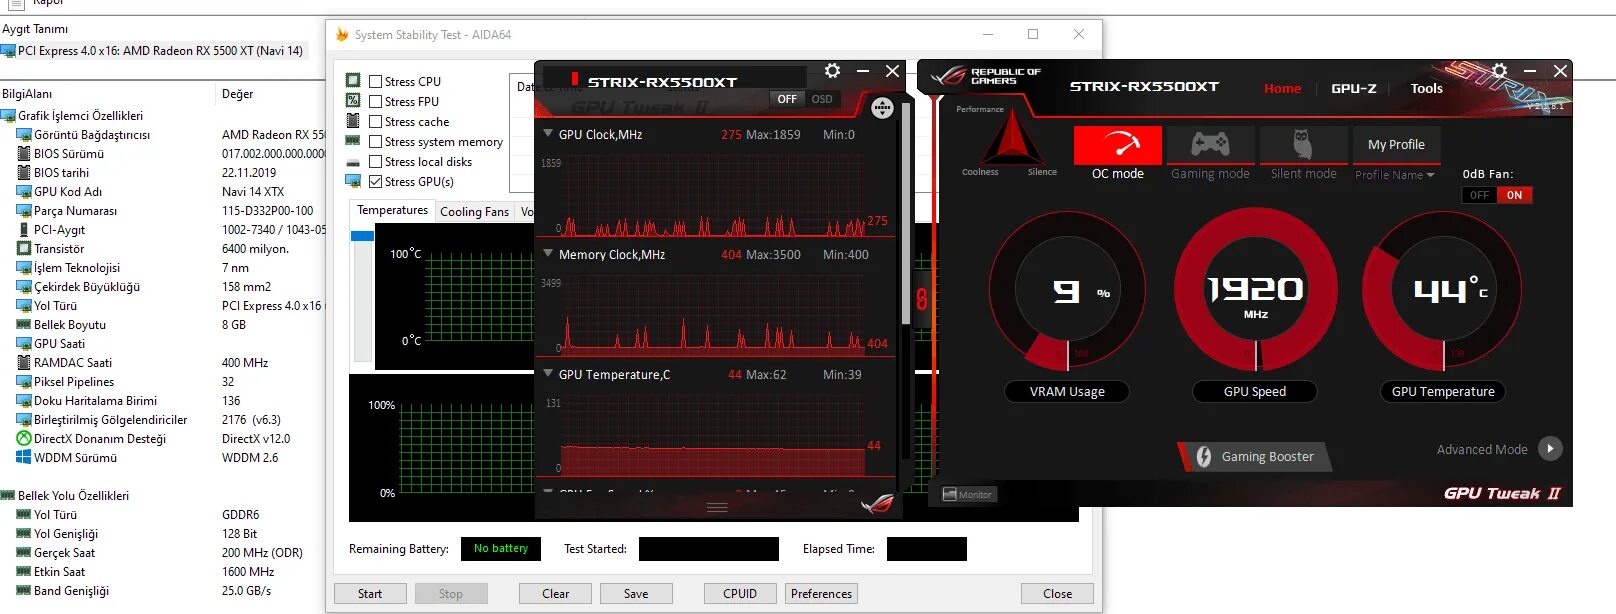Click the Değer column header

[238, 94]
